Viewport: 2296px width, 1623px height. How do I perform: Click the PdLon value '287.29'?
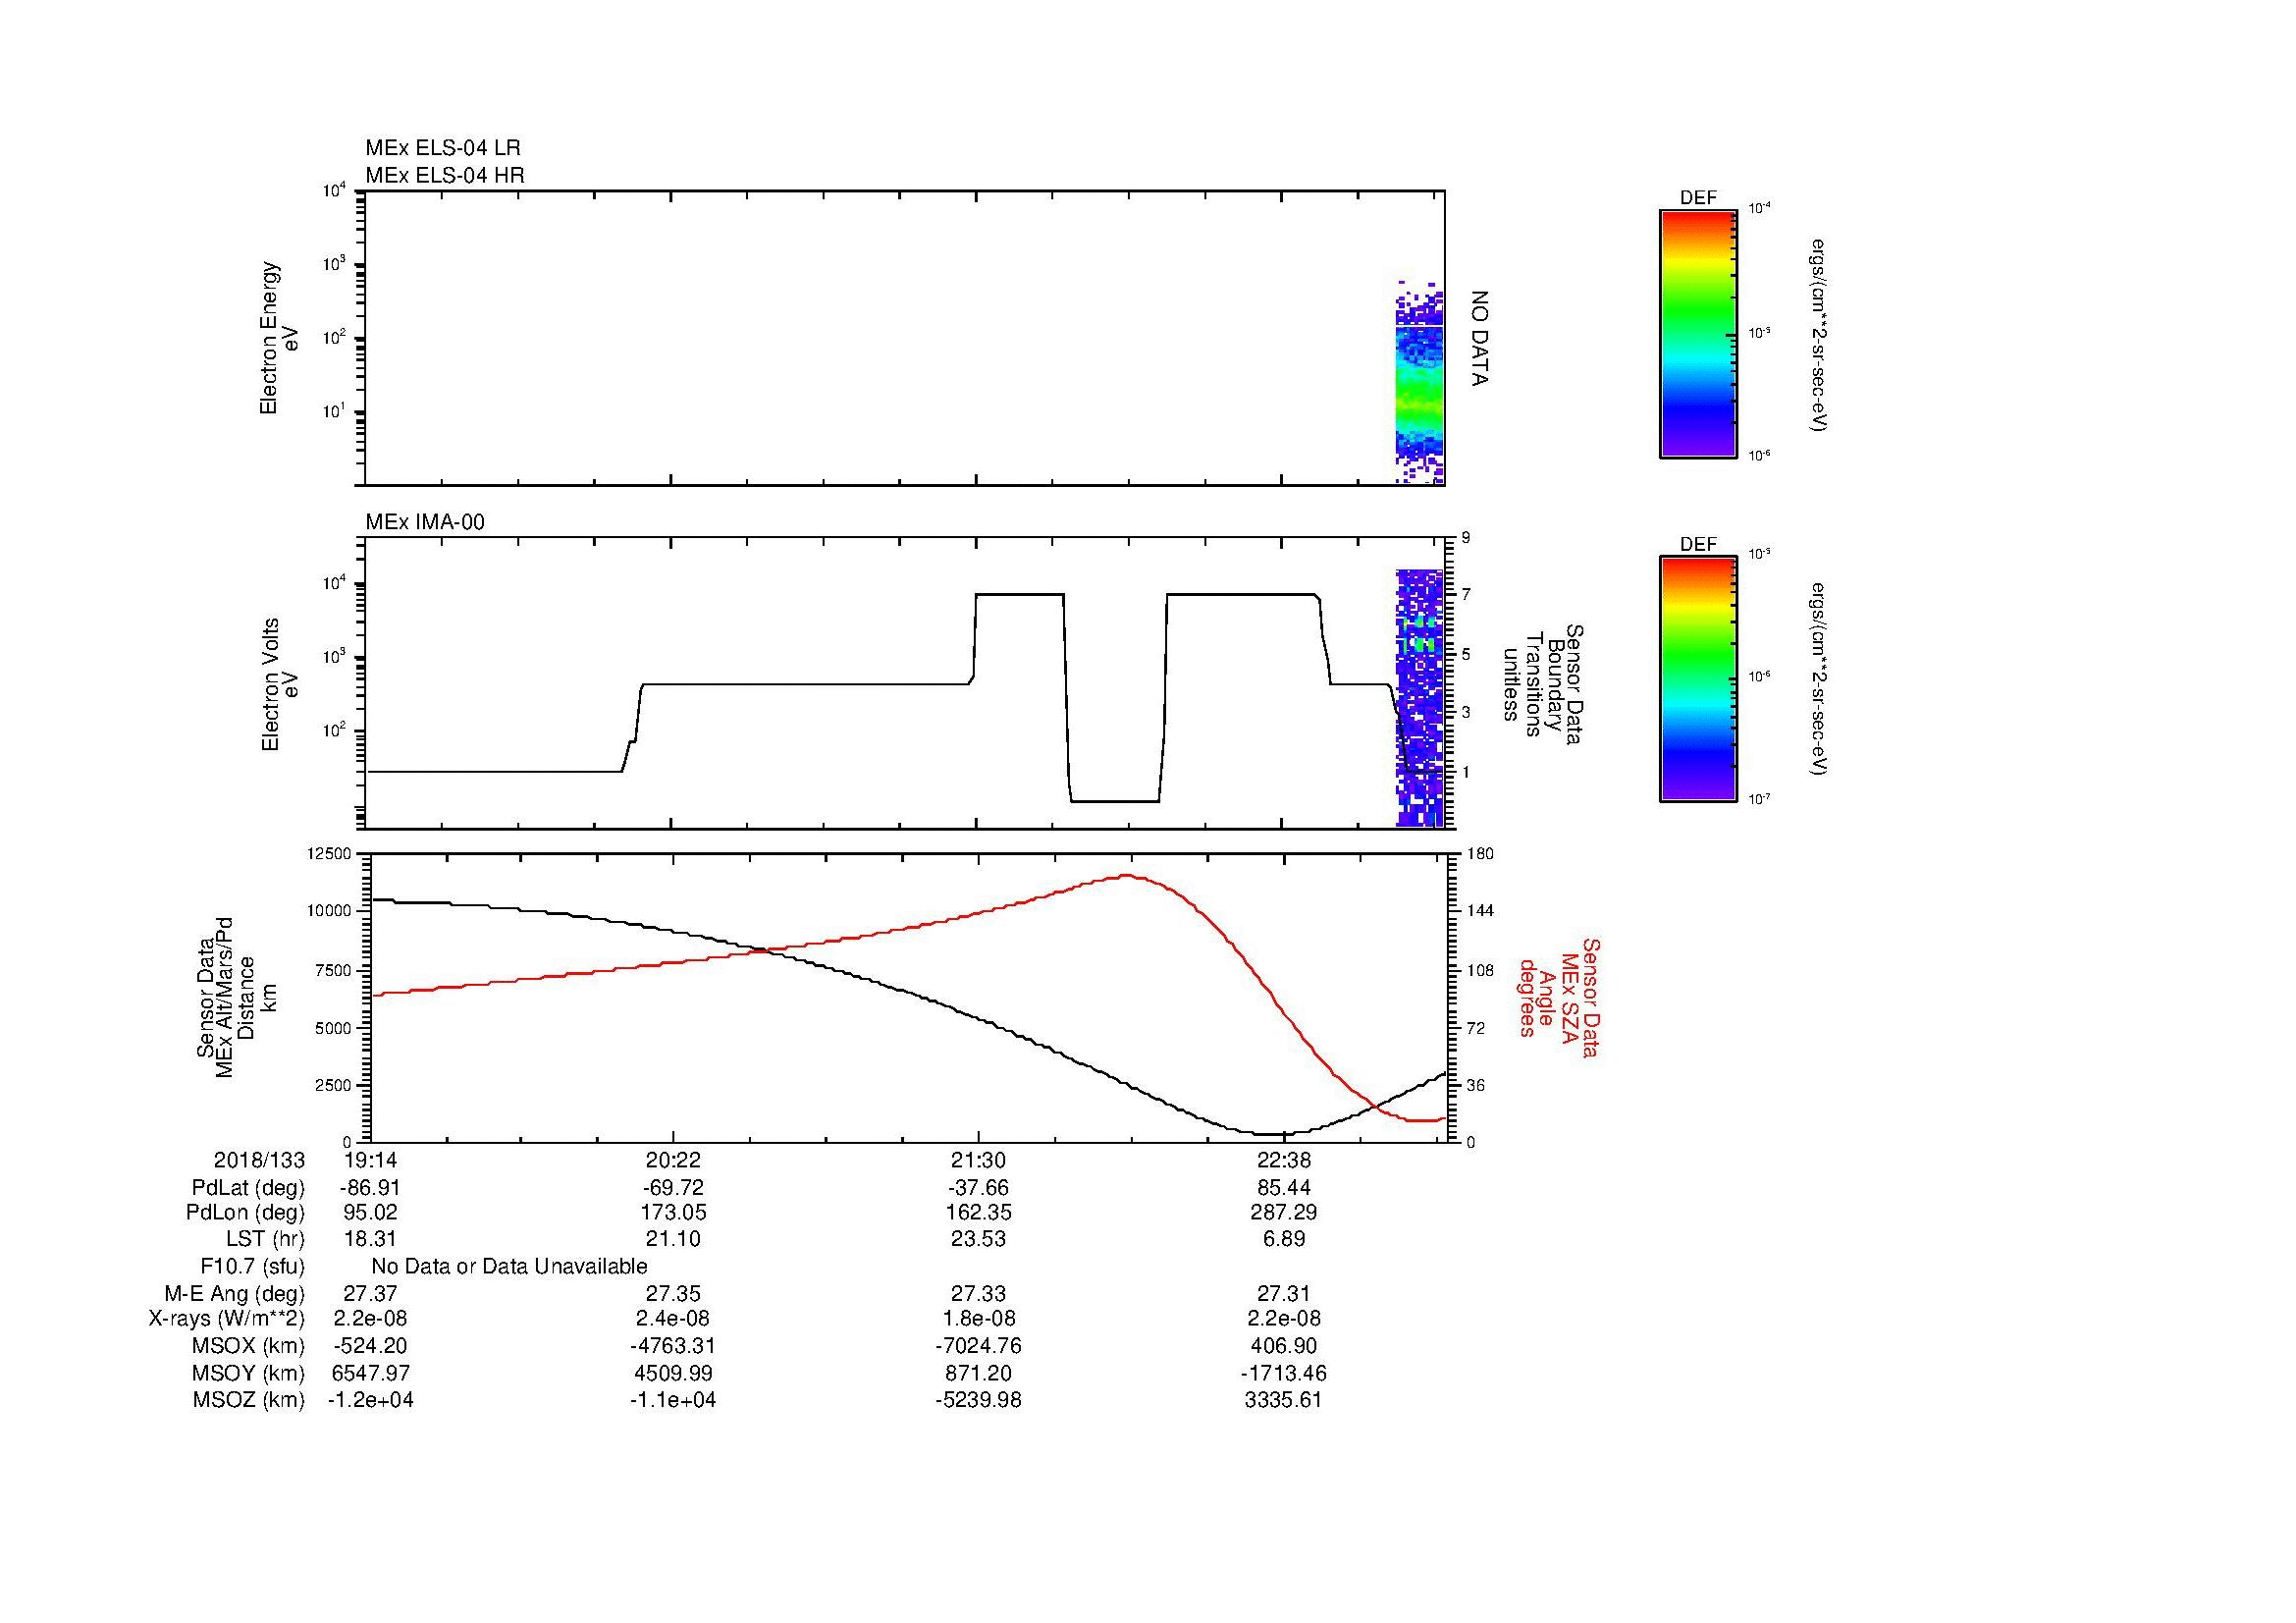[1283, 1213]
